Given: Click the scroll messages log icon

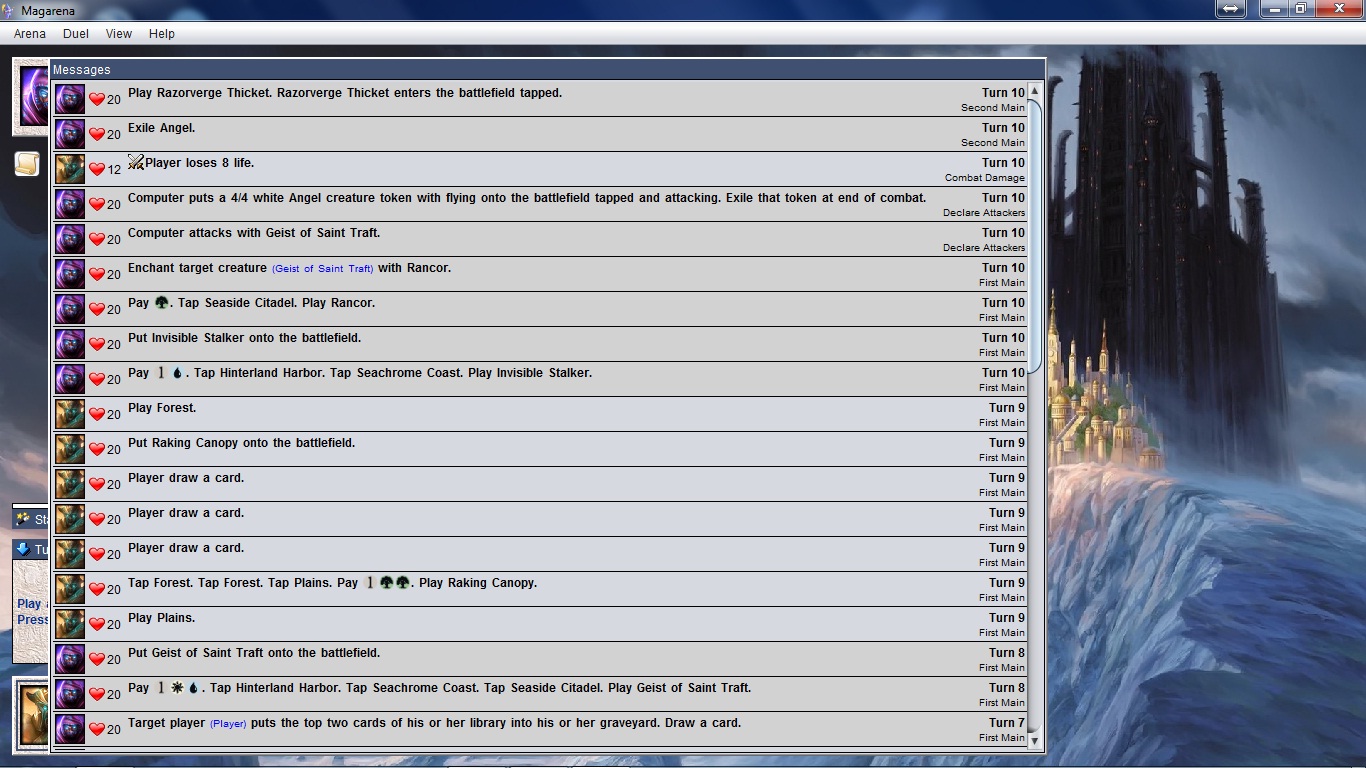Looking at the screenshot, I should pos(26,164).
